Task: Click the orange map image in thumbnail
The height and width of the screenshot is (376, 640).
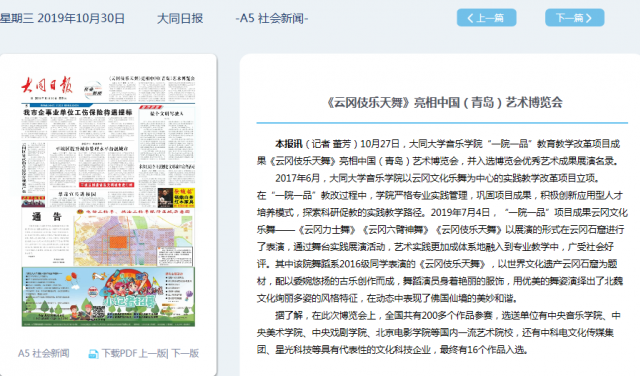Action: pos(133,240)
